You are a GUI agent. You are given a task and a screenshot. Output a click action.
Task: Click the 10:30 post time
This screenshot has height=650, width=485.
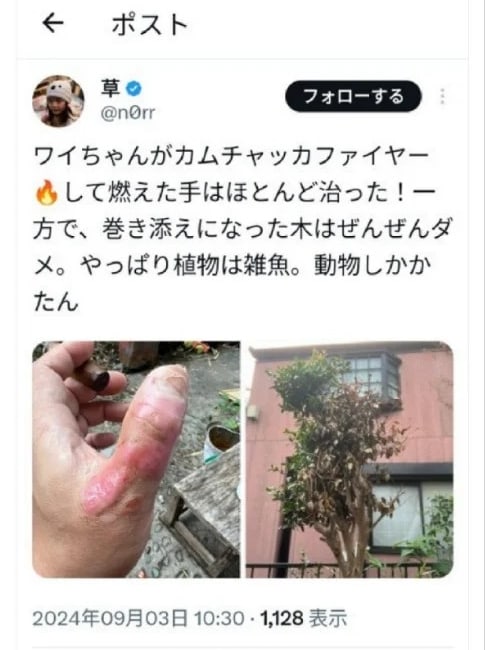tap(219, 618)
